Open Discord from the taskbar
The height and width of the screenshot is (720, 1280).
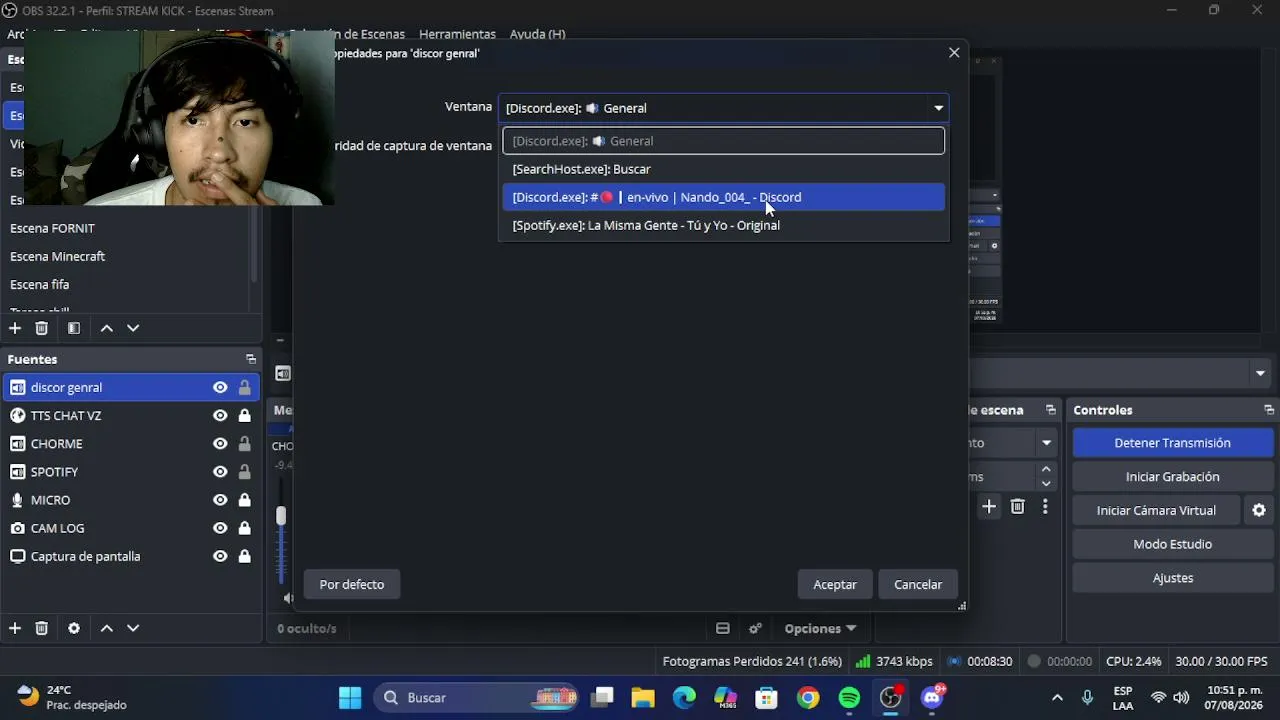(932, 698)
